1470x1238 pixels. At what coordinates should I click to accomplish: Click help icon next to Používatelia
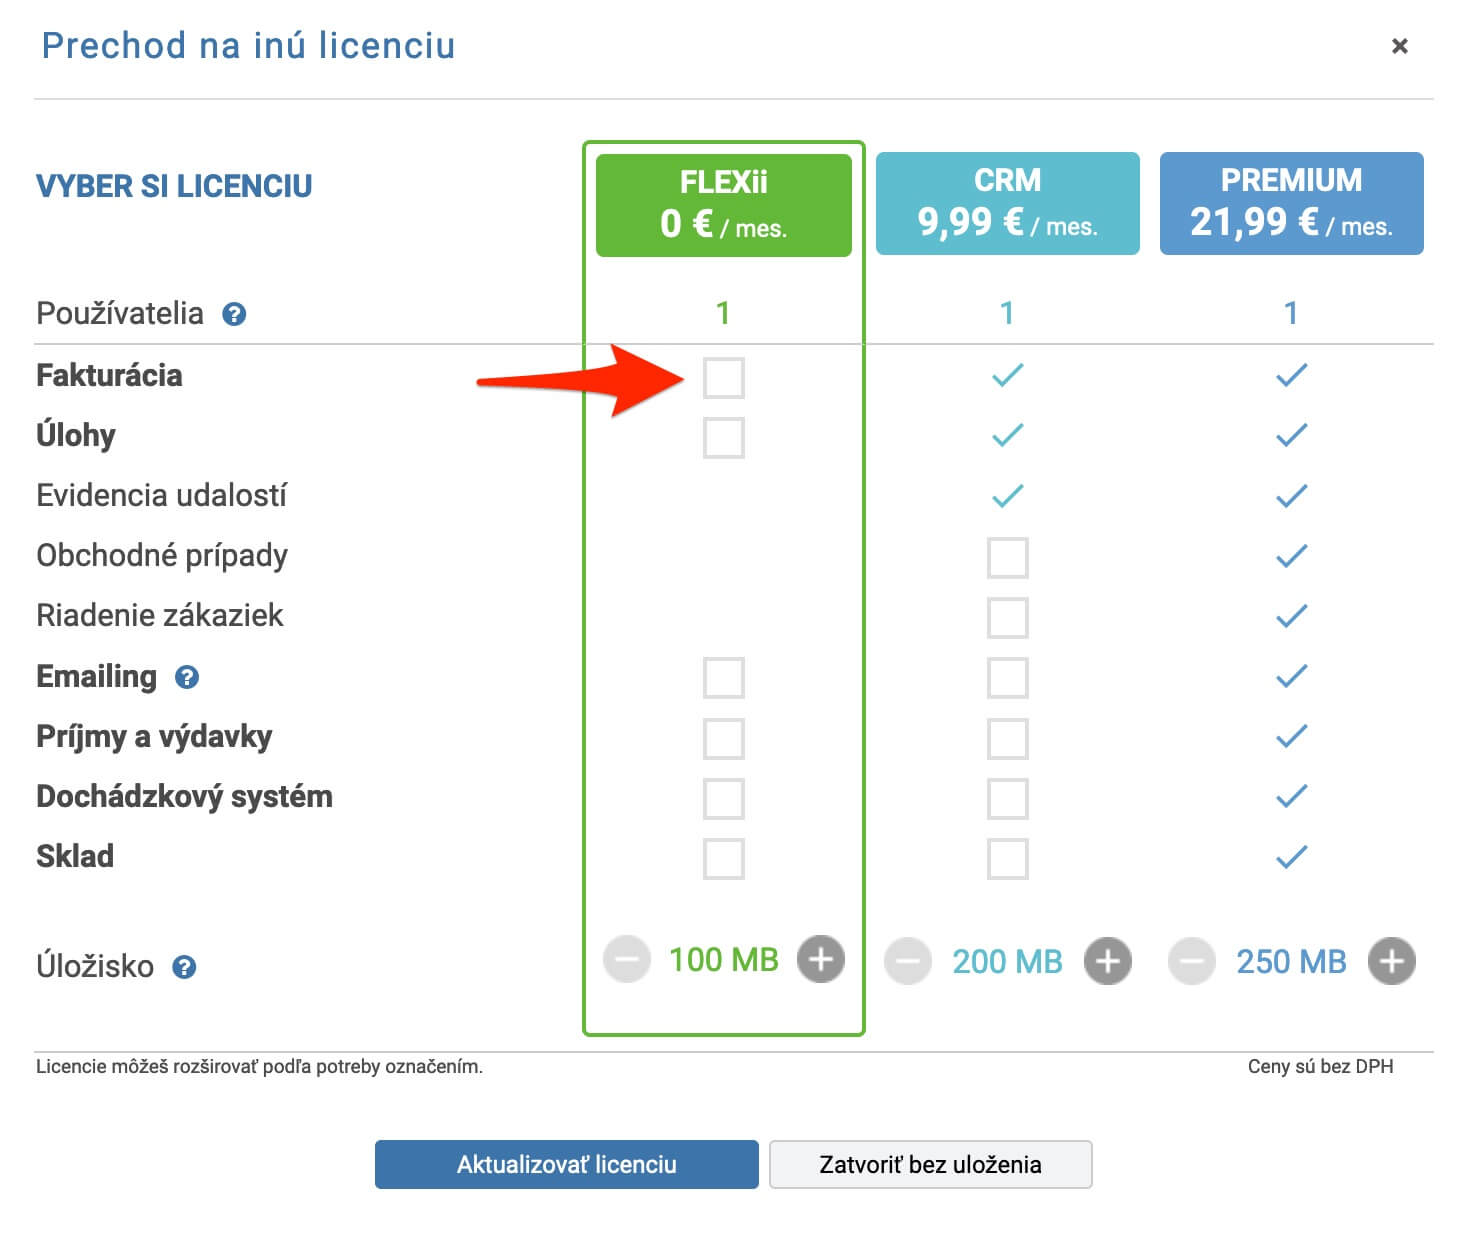pyautogui.click(x=234, y=314)
